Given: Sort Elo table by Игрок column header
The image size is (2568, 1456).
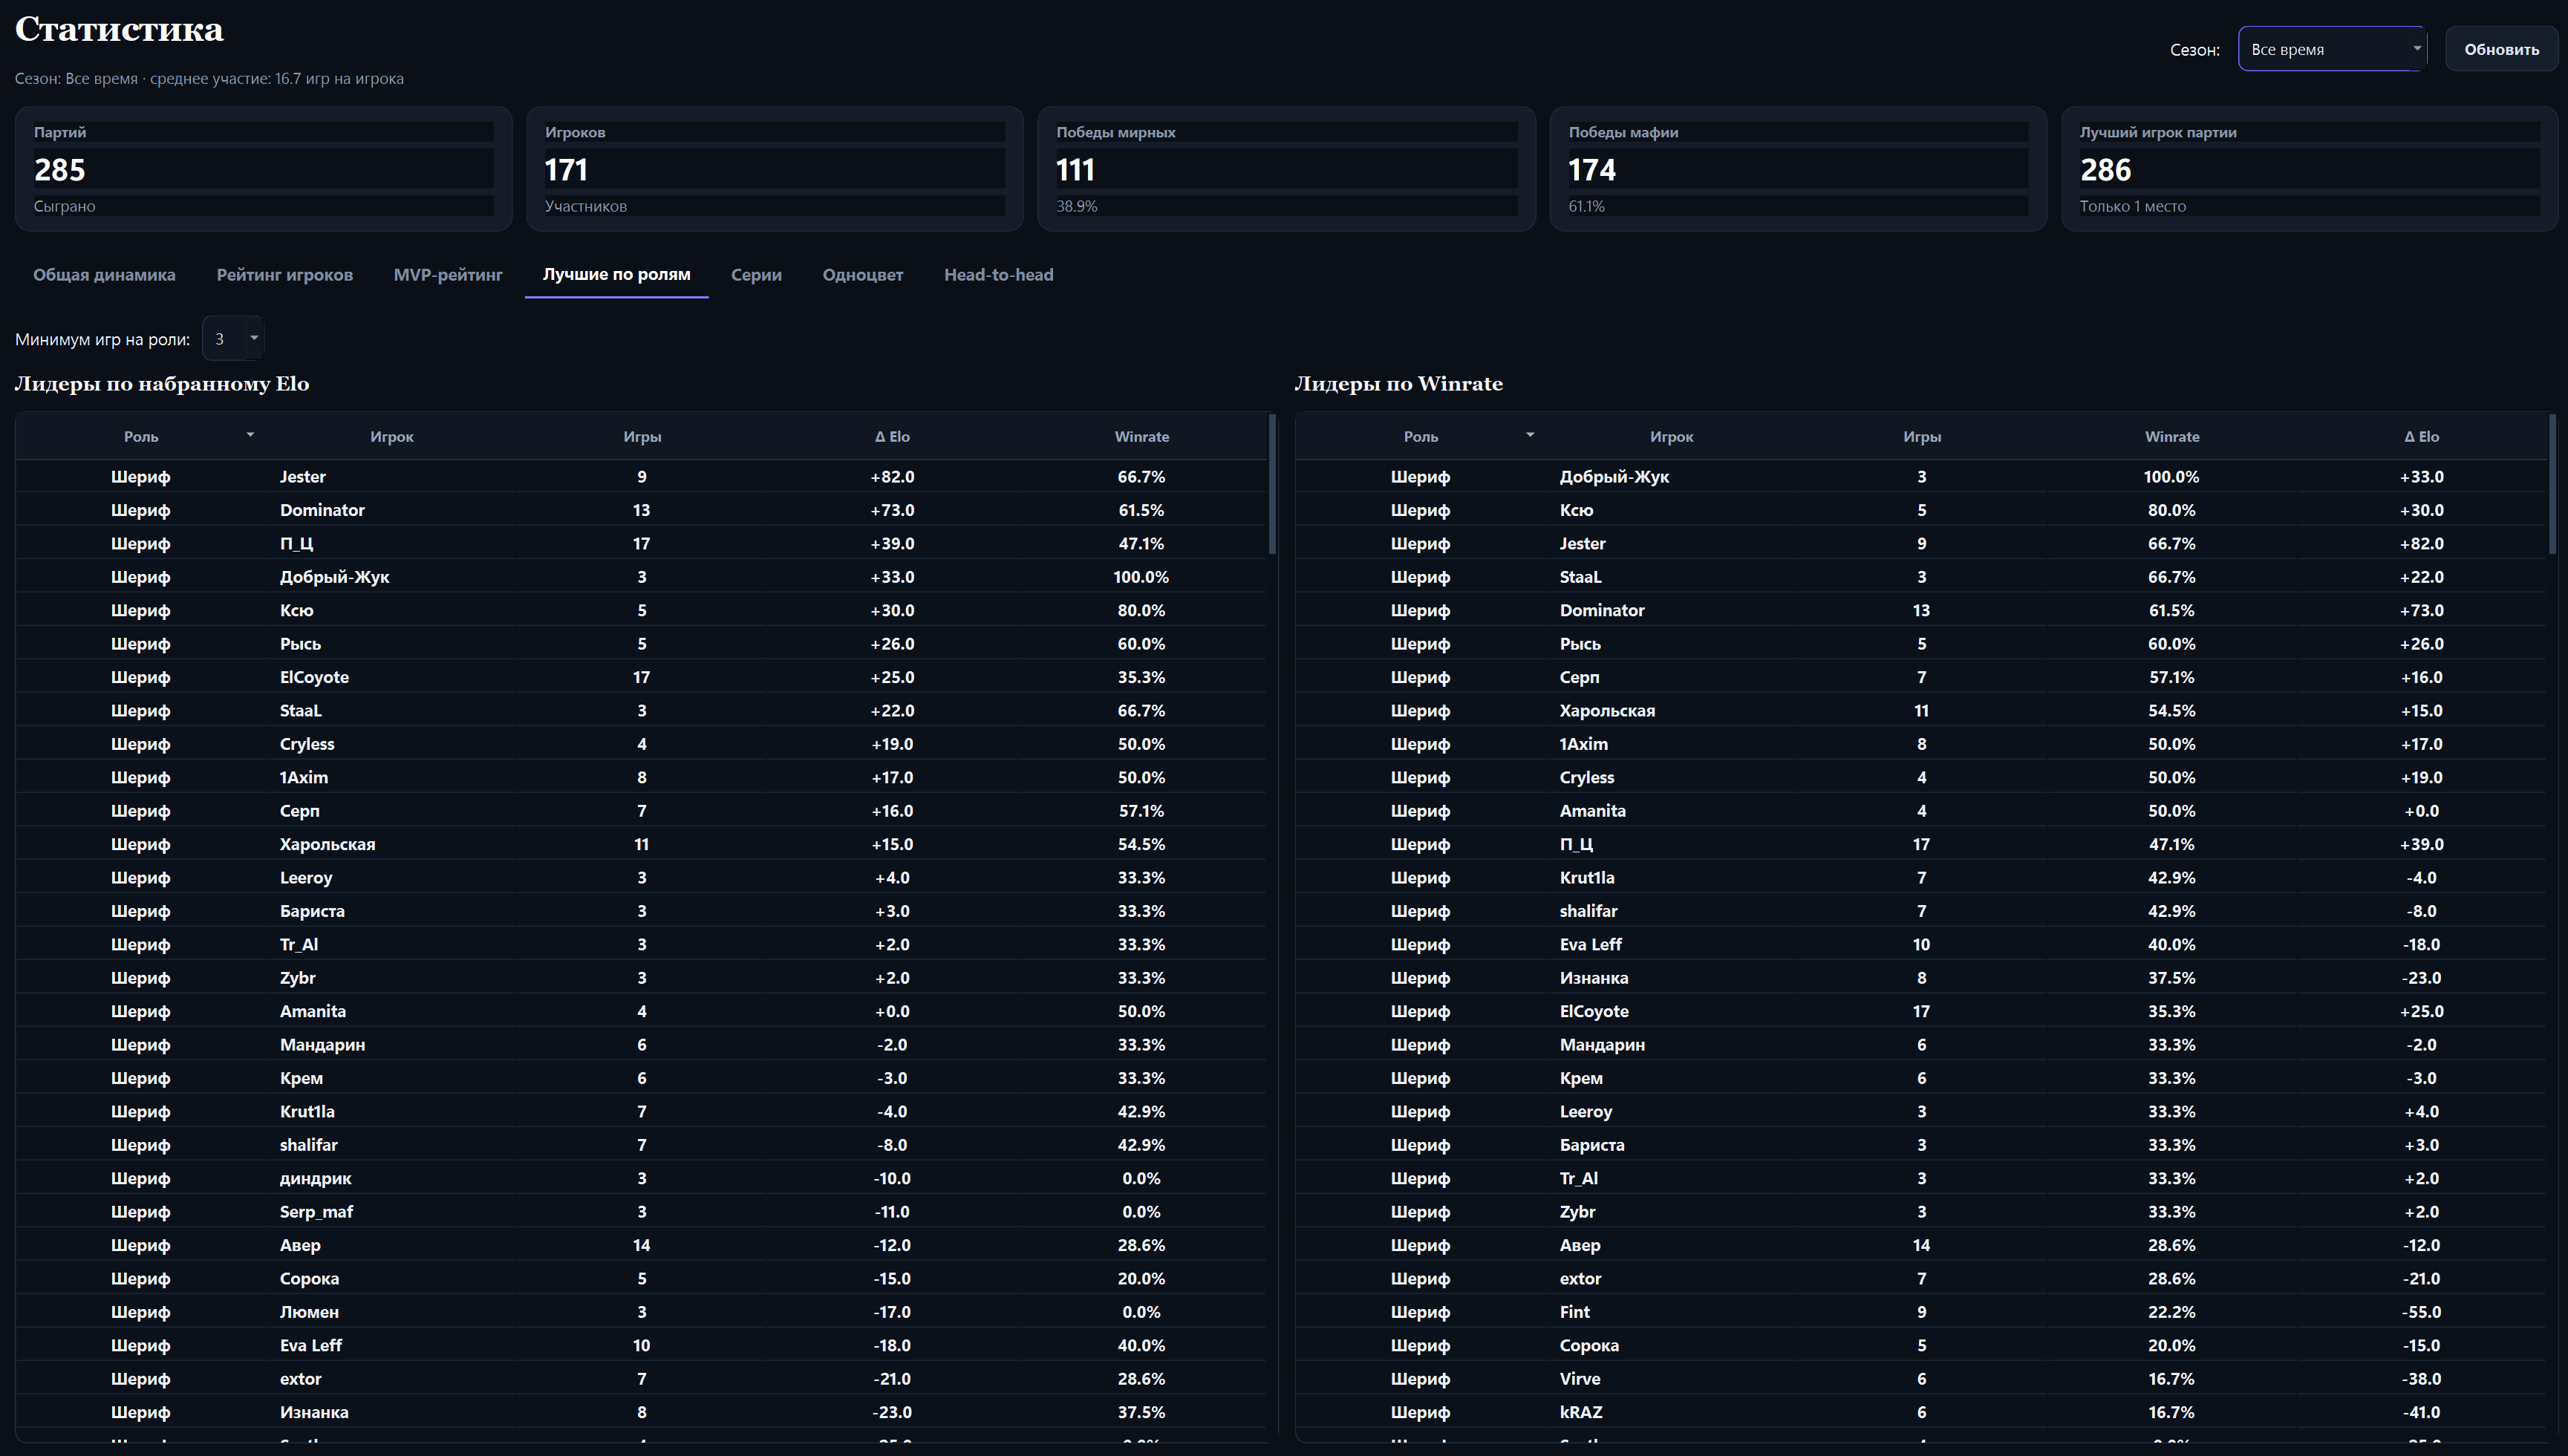Looking at the screenshot, I should click(391, 437).
